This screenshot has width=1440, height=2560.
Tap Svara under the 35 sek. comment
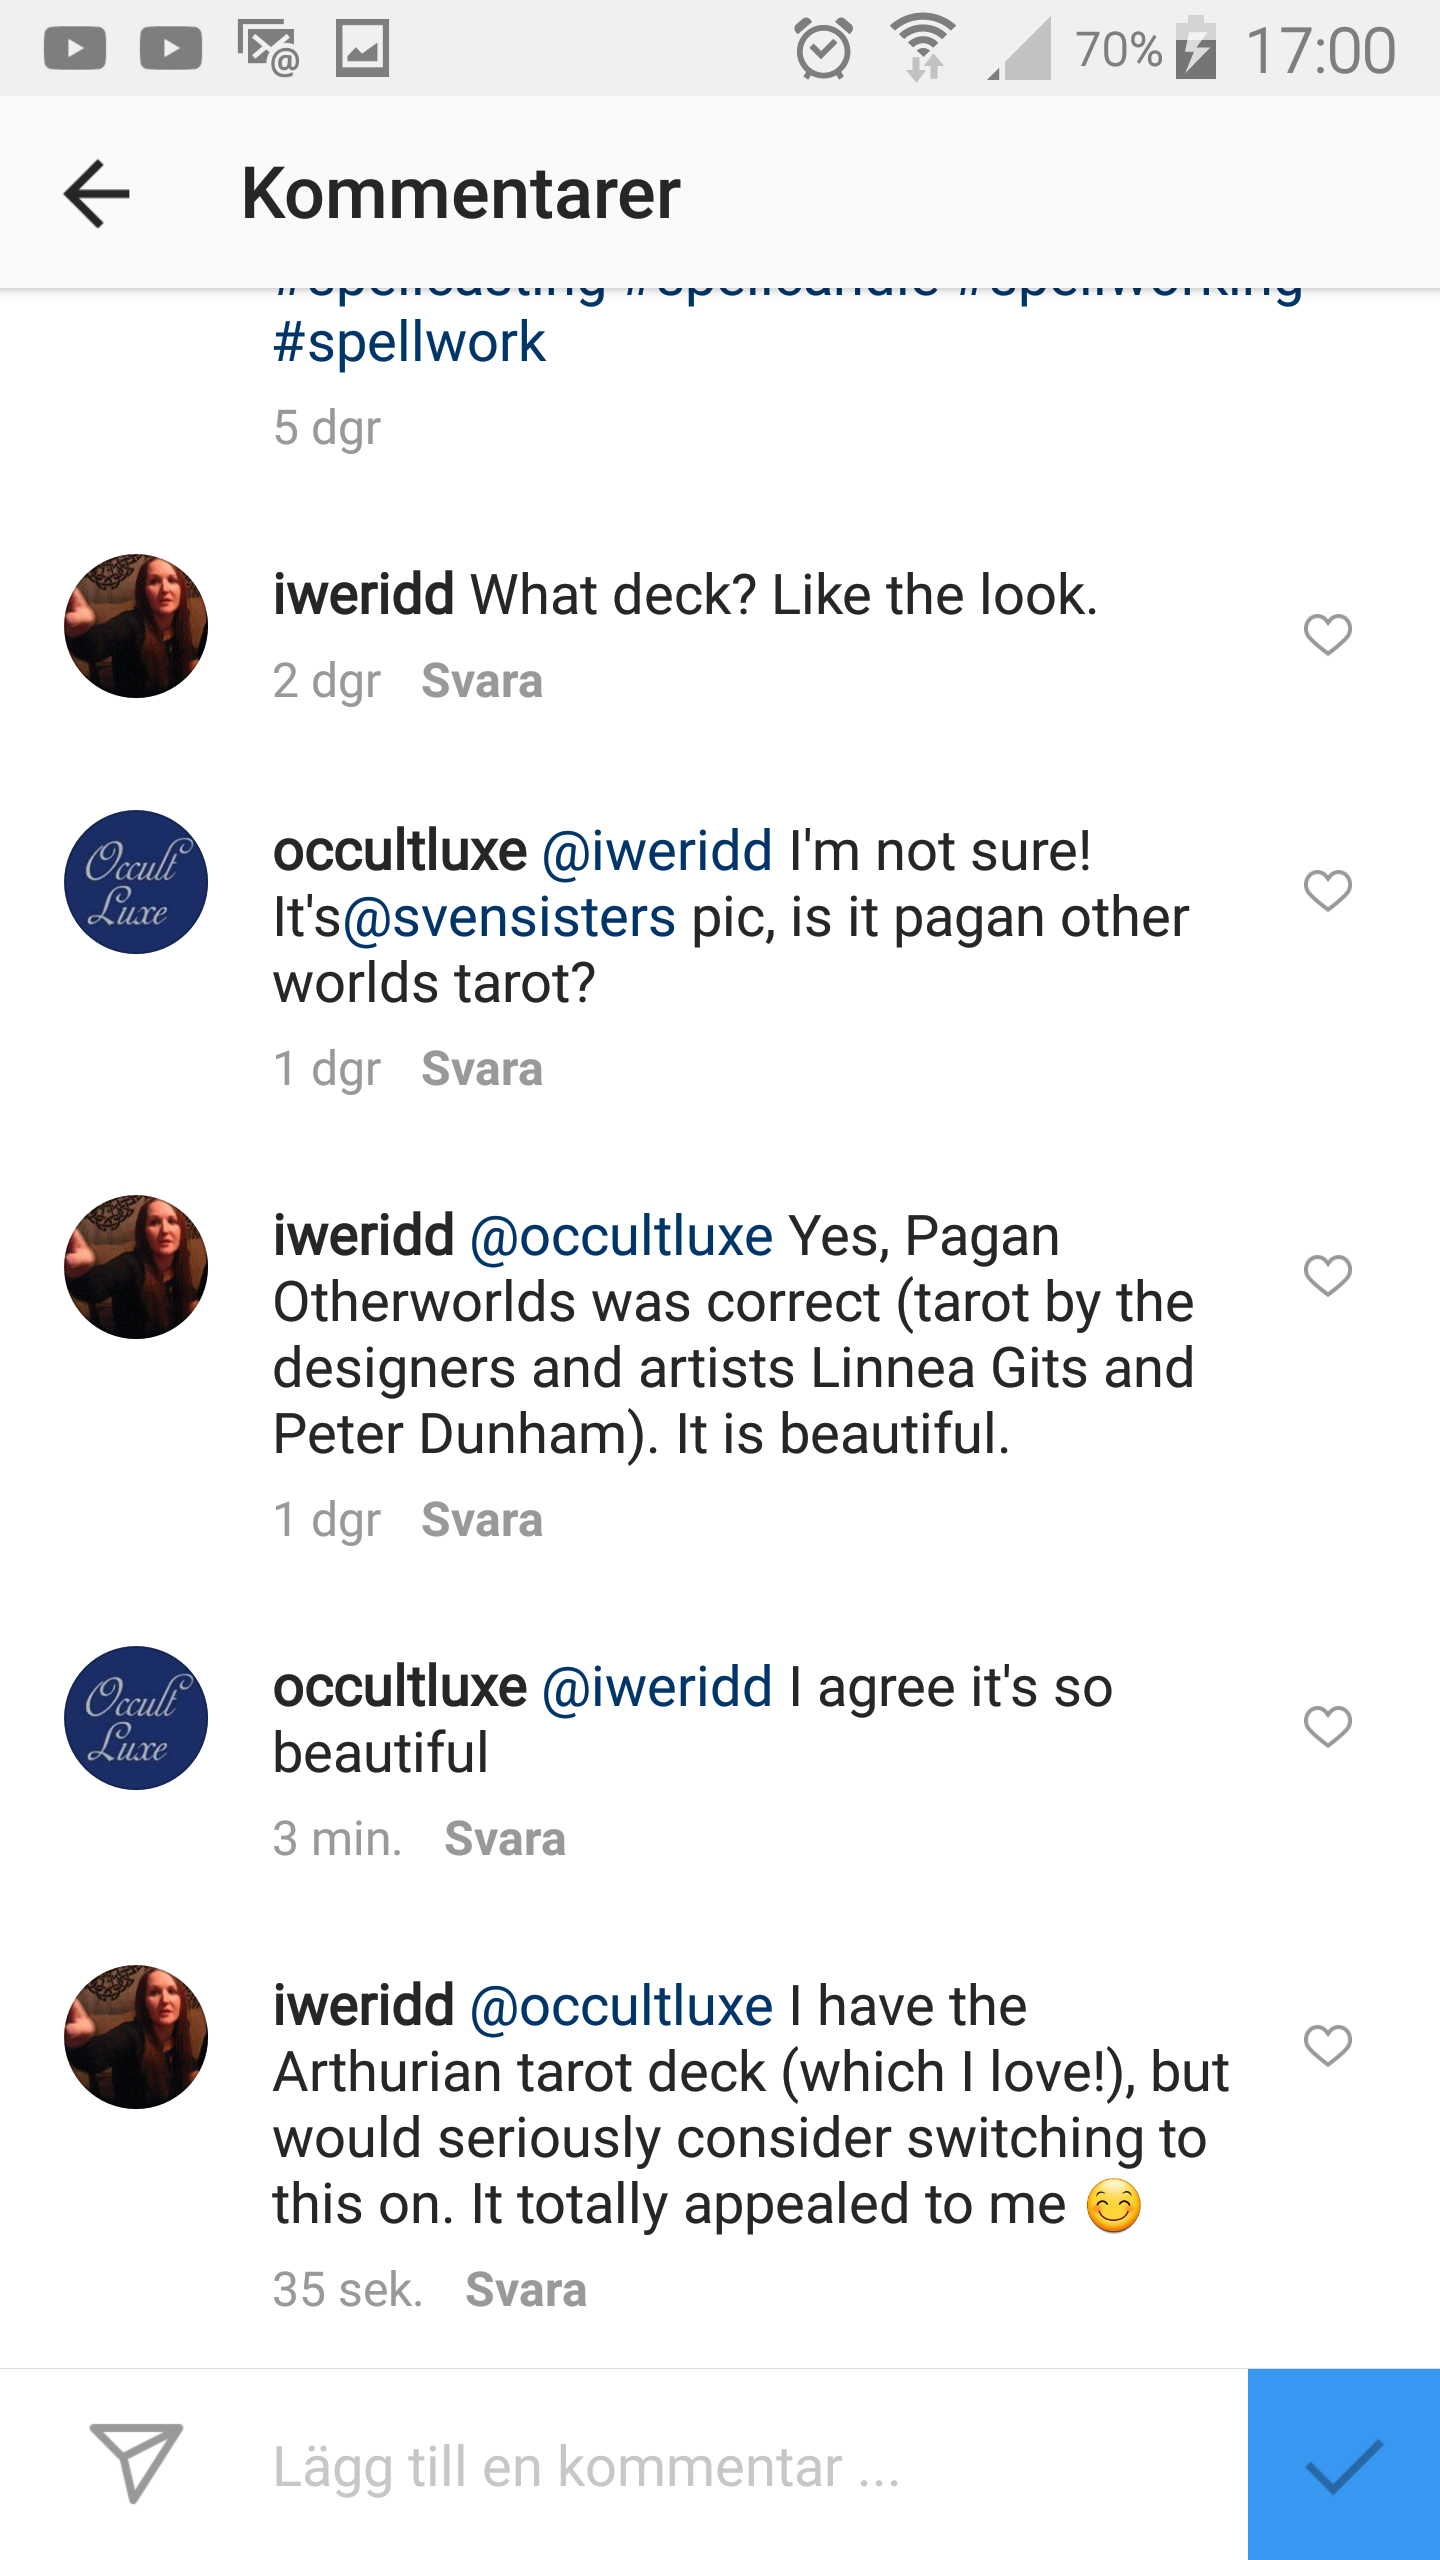[526, 2290]
